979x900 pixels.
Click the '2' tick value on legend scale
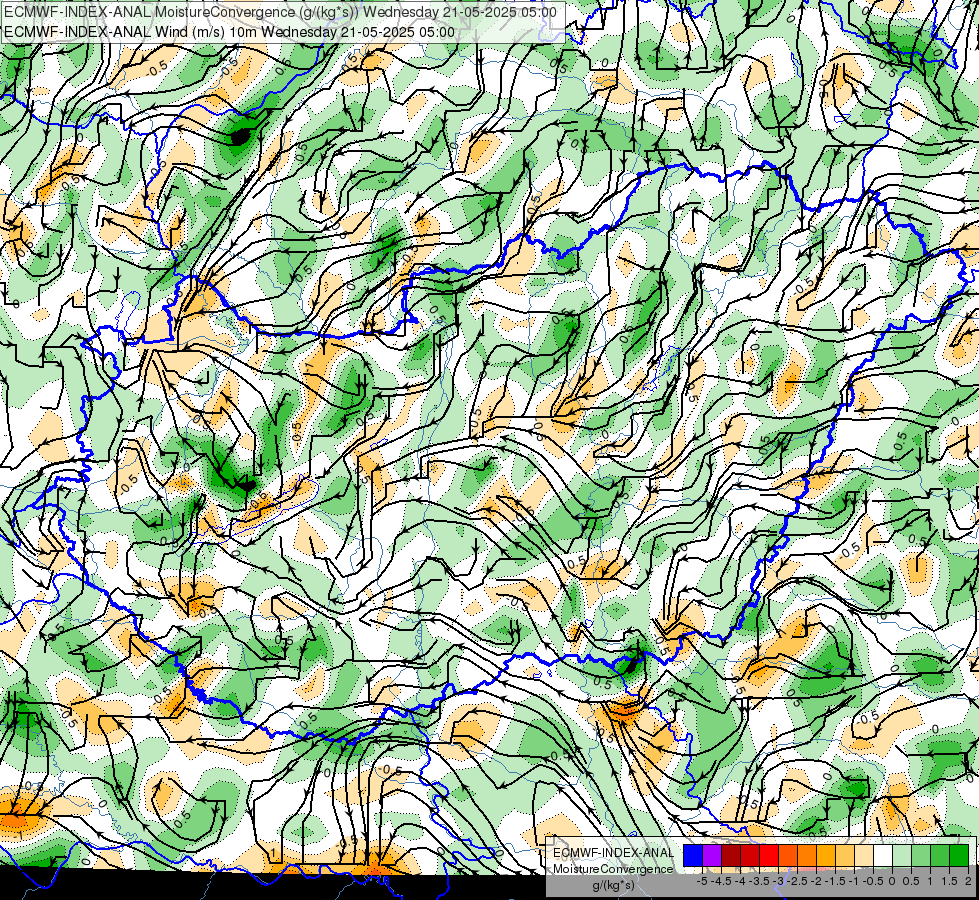[x=968, y=881]
